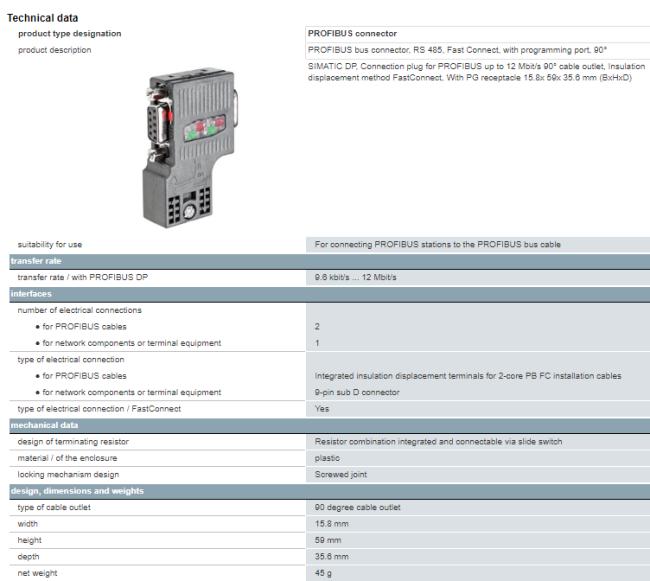This screenshot has height=581, width=650.
Task: Click the product description label
Action: 54,50
